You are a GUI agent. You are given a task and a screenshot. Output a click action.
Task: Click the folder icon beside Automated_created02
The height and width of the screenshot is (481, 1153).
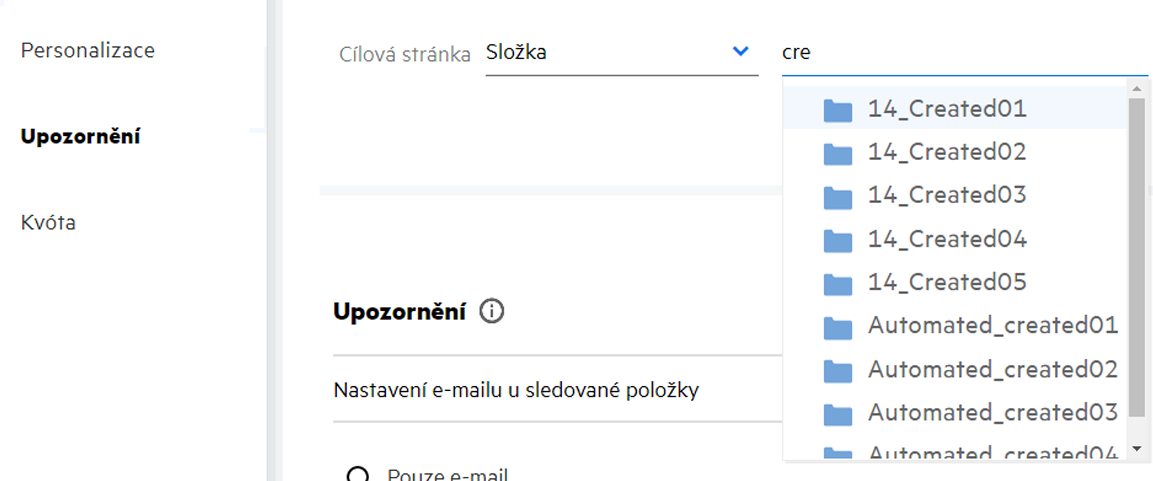837,370
